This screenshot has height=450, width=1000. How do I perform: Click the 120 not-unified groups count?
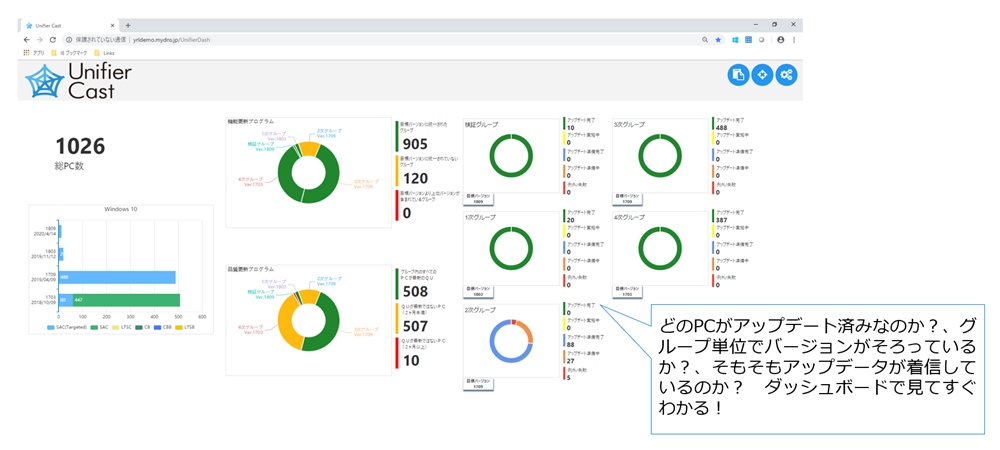pyautogui.click(x=416, y=178)
